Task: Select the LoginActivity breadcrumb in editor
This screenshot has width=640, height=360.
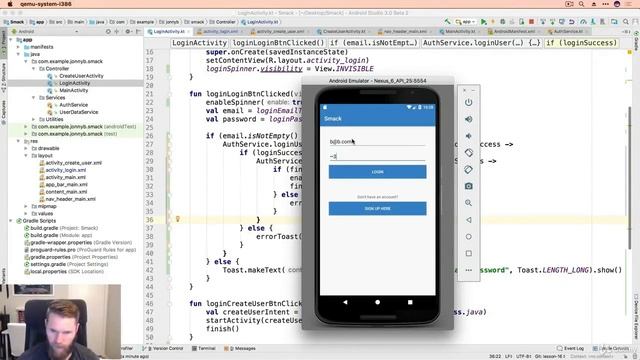Action: 199,43
